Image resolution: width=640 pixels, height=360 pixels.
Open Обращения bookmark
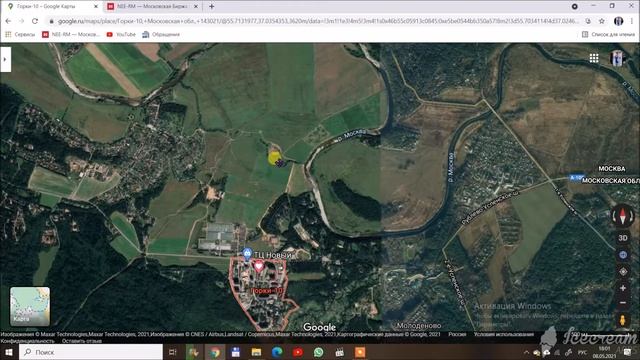(161, 35)
